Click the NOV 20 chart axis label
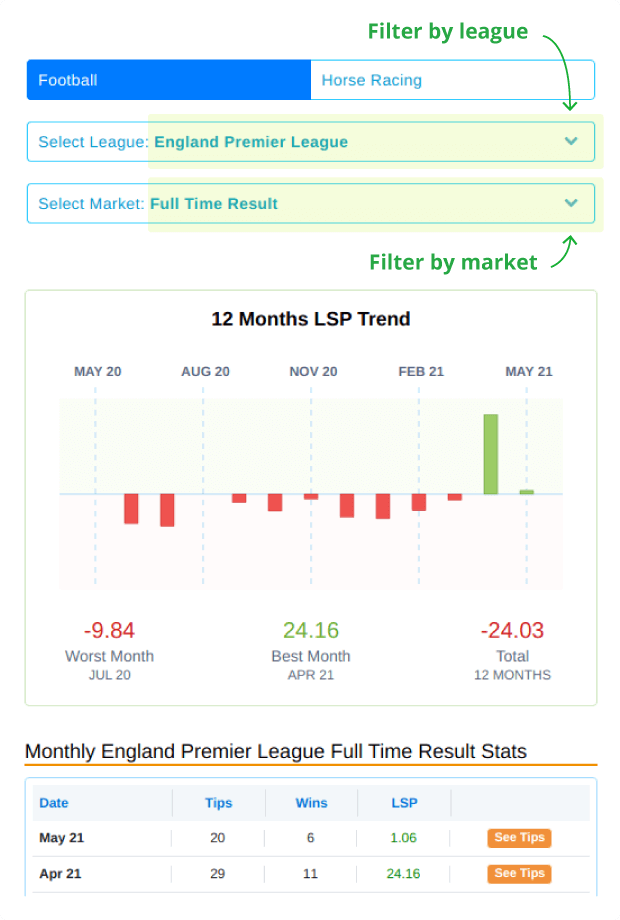The height and width of the screenshot is (920, 620). [x=313, y=371]
